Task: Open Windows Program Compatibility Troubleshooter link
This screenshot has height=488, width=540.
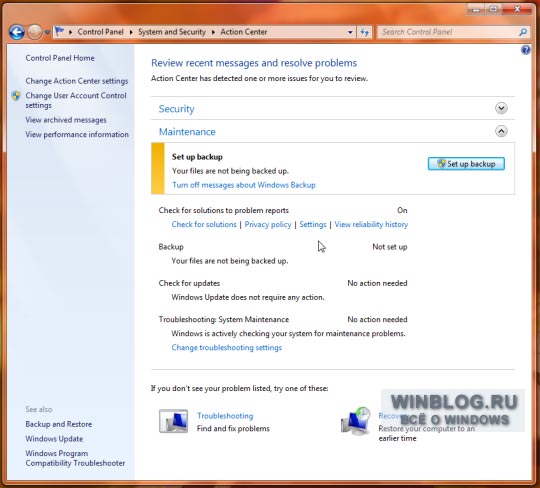Action: pos(75,458)
